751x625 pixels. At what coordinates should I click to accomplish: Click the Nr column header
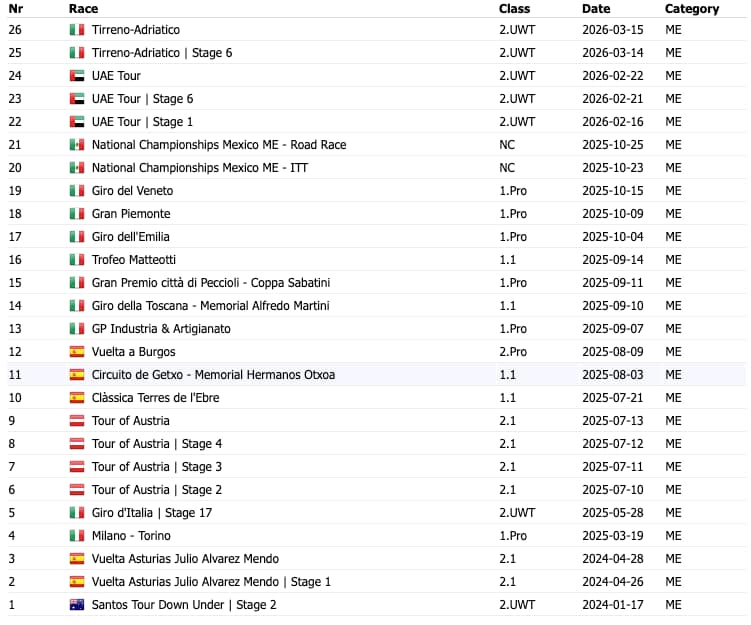15,9
